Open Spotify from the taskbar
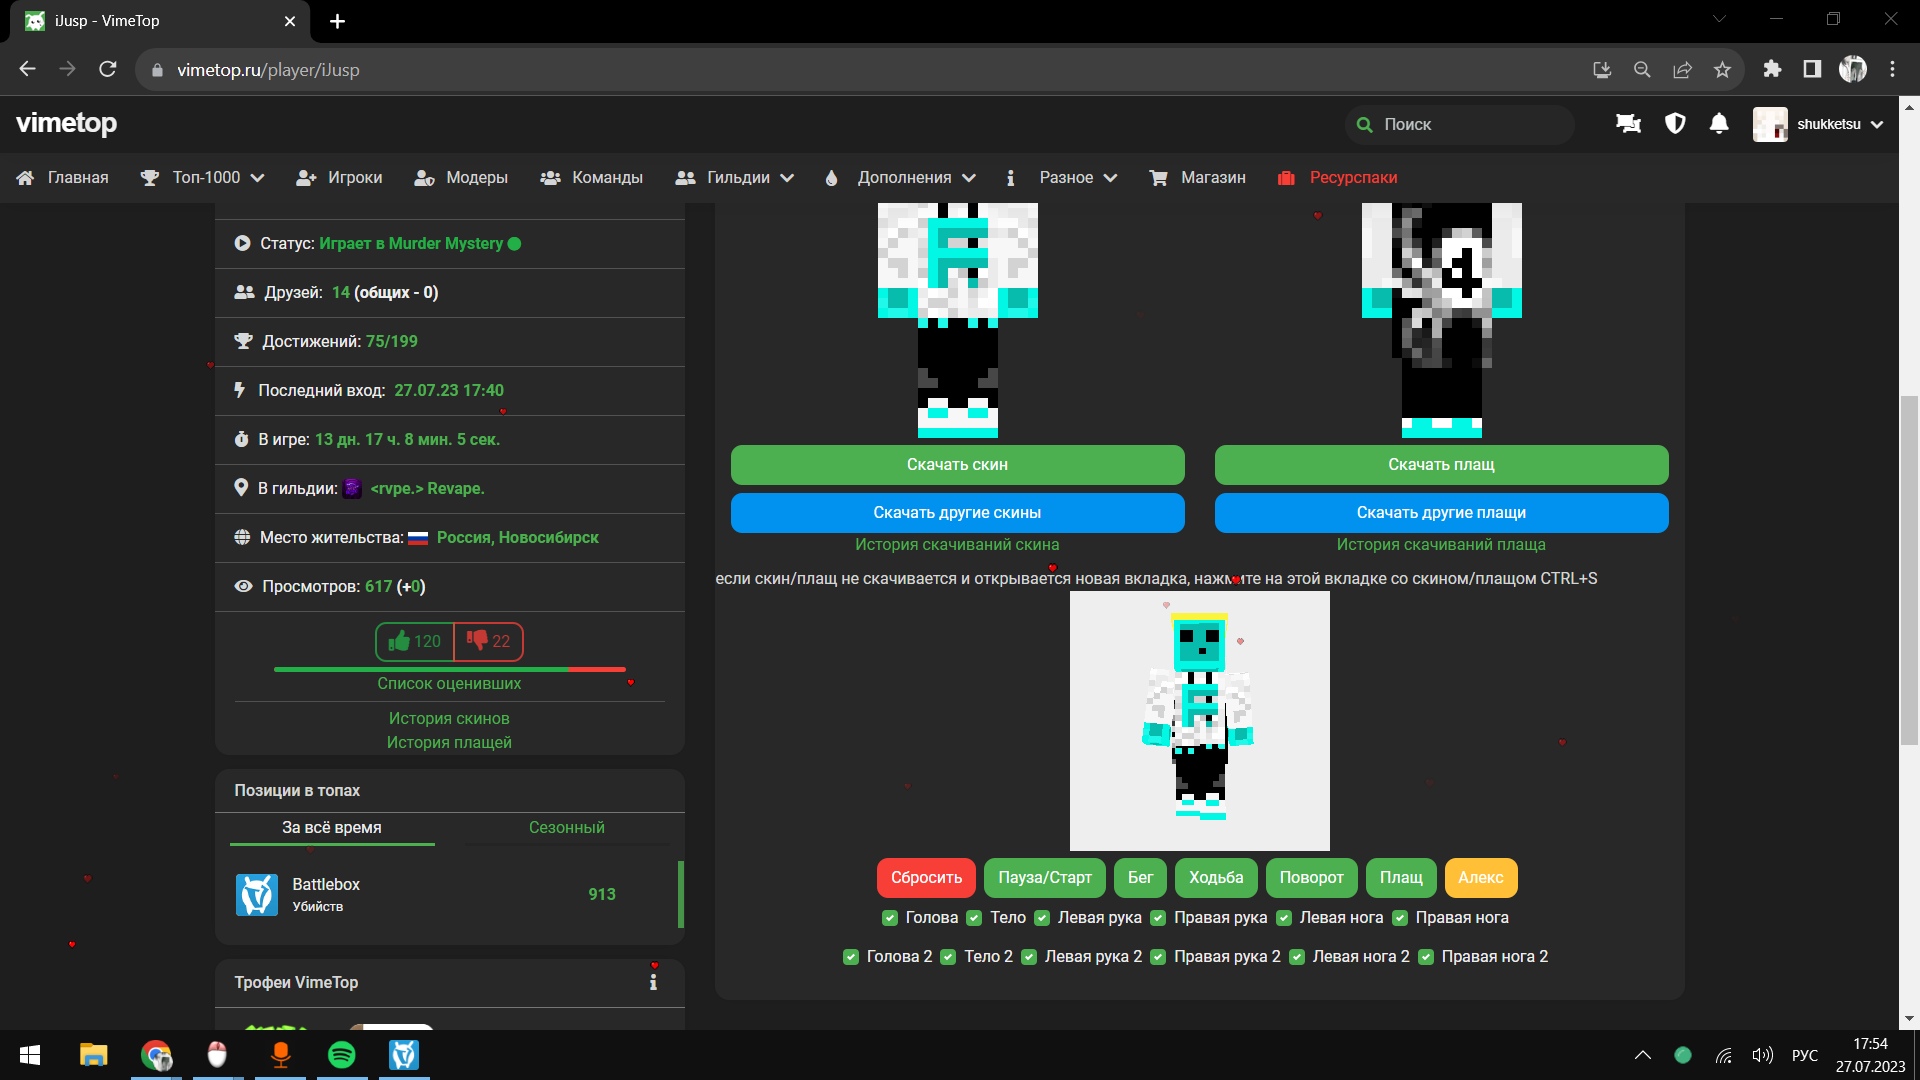 click(341, 1055)
